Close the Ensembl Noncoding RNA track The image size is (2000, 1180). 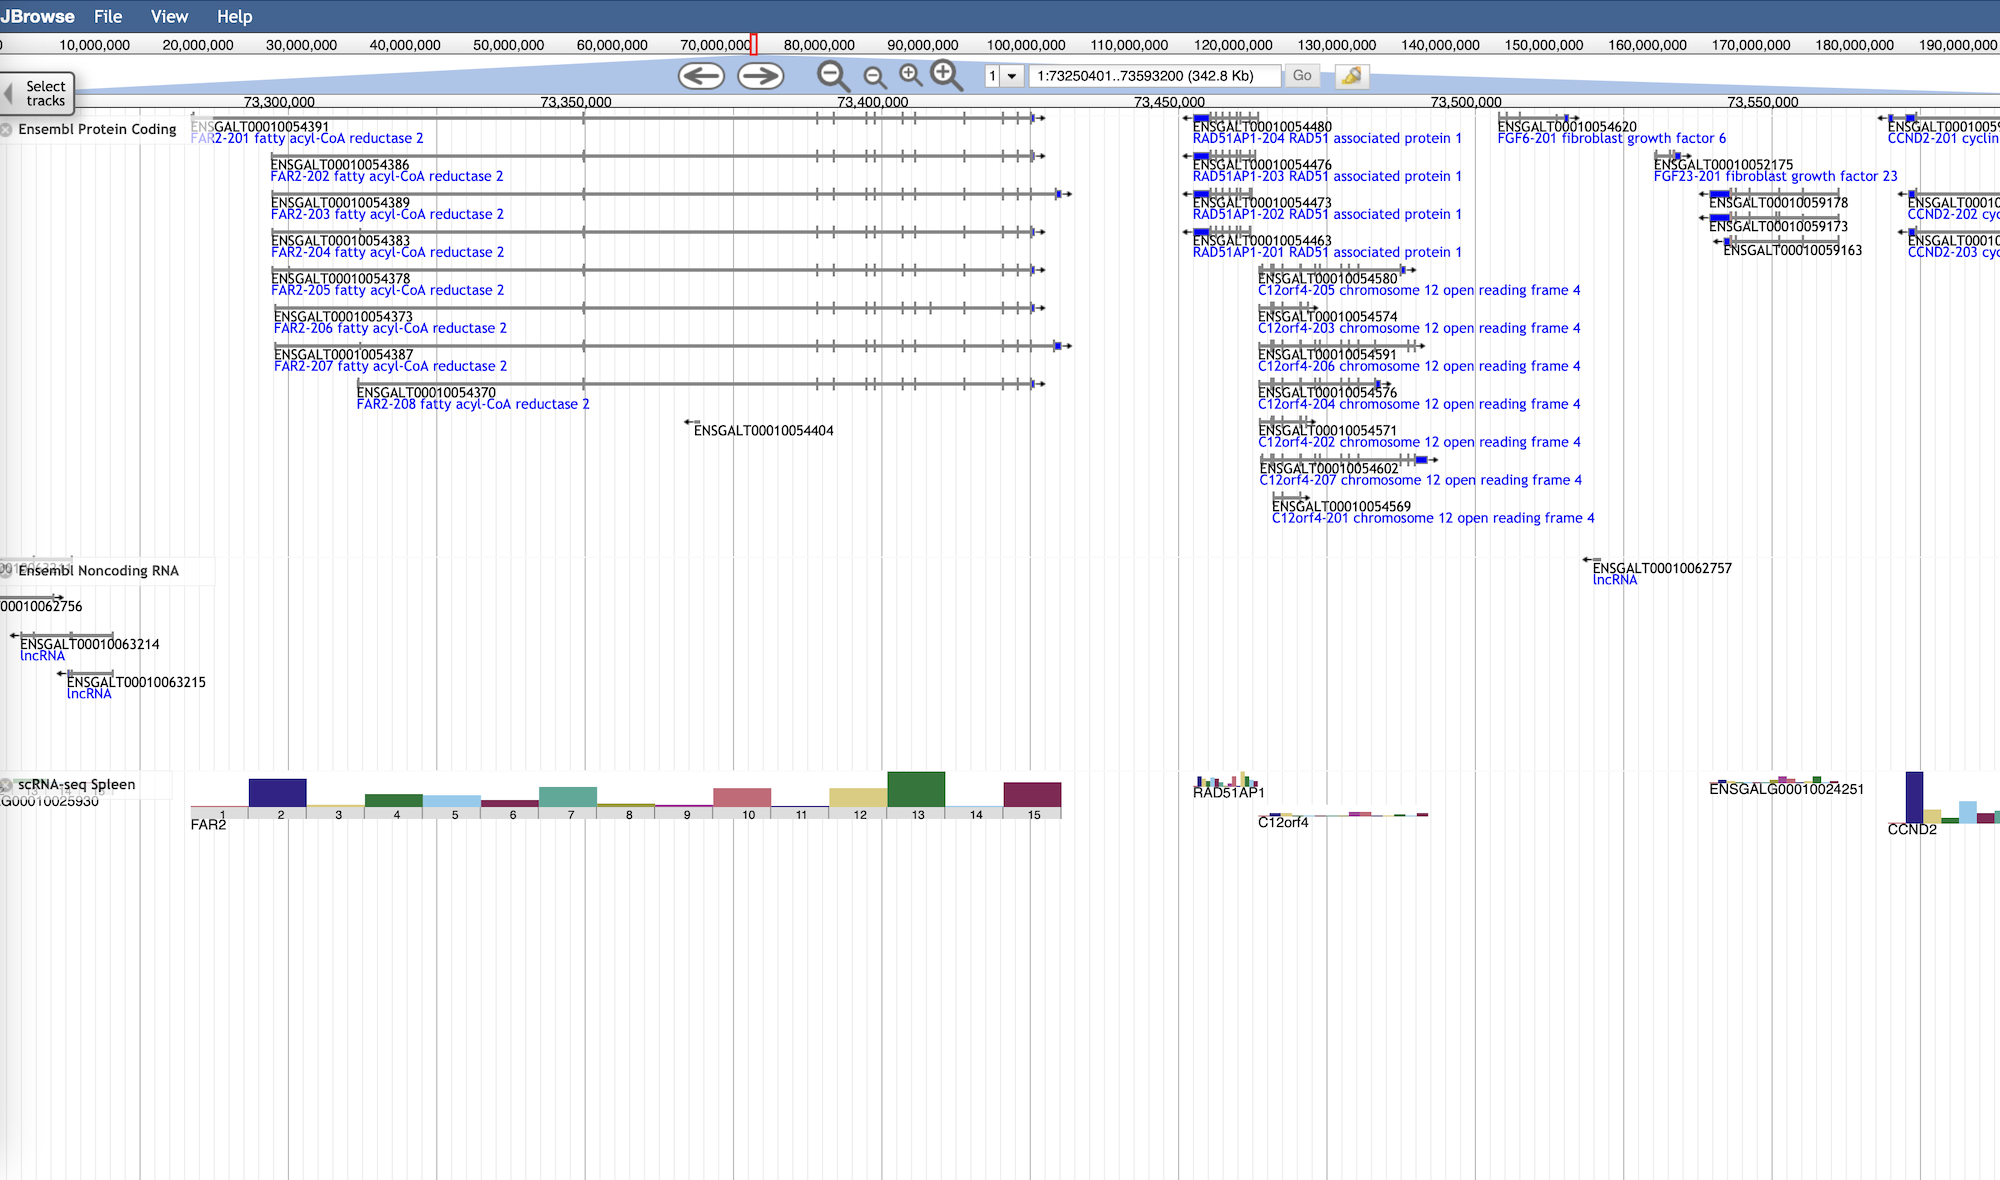(7, 570)
